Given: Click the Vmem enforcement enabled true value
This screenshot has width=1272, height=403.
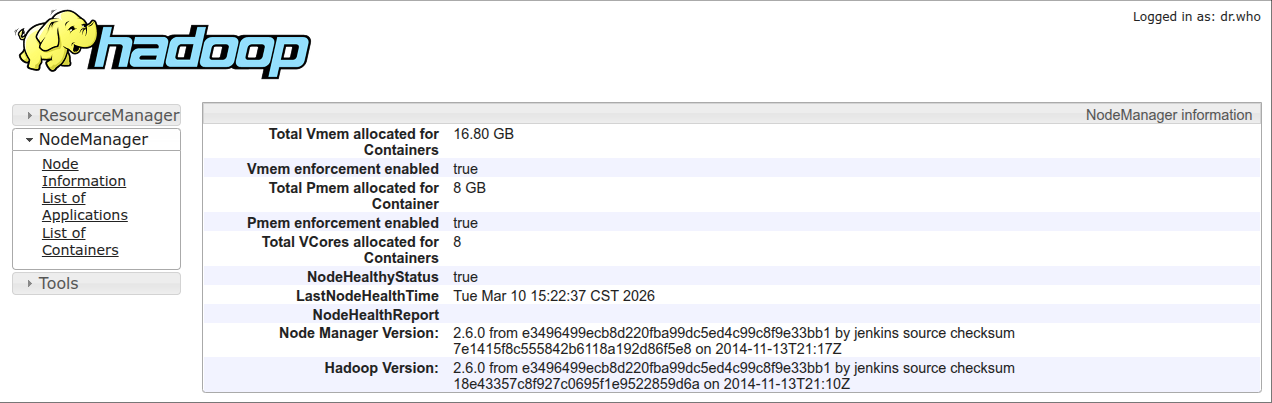Looking at the screenshot, I should [465, 169].
